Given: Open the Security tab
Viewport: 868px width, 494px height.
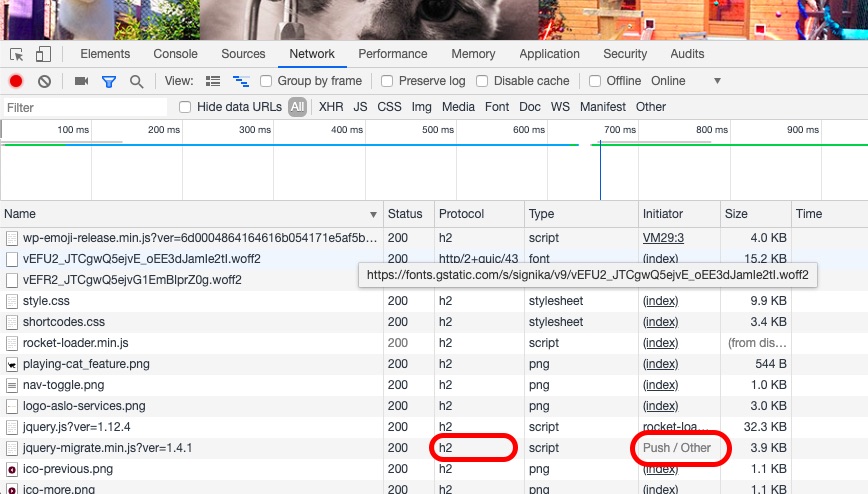Looking at the screenshot, I should pyautogui.click(x=625, y=54).
